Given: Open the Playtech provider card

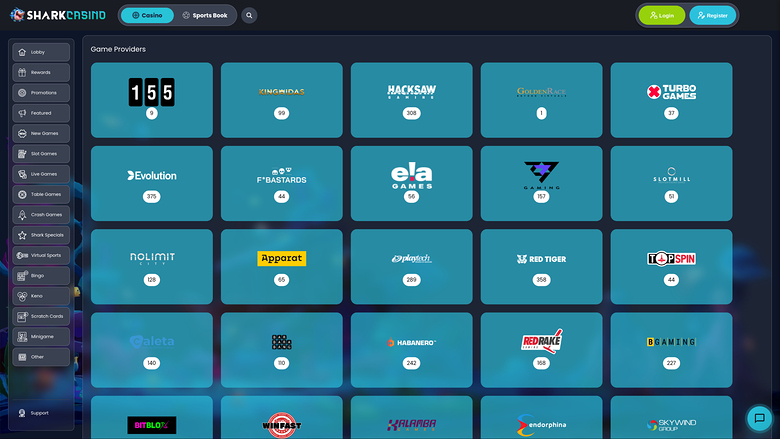Looking at the screenshot, I should 411,266.
